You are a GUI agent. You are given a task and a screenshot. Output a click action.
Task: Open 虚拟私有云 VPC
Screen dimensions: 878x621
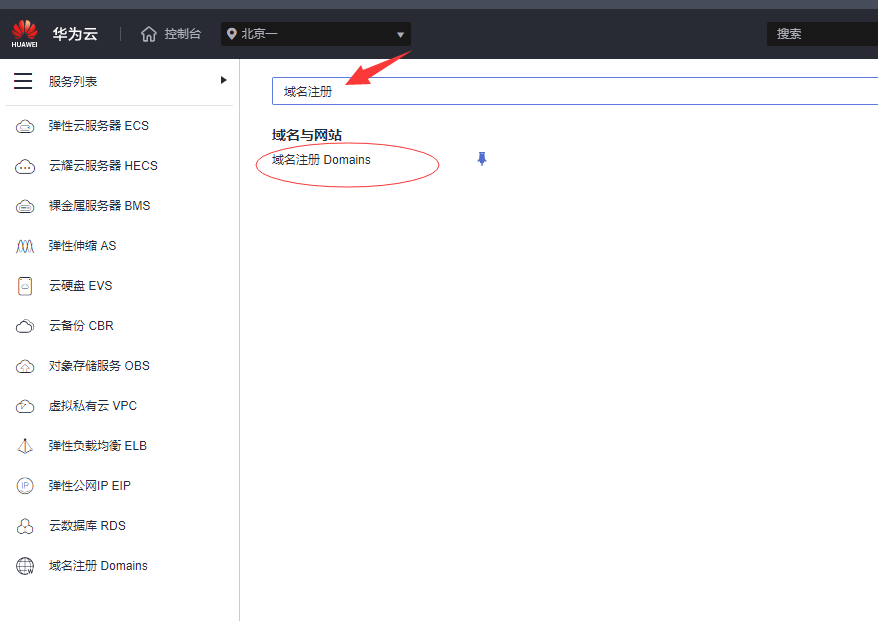coord(92,406)
